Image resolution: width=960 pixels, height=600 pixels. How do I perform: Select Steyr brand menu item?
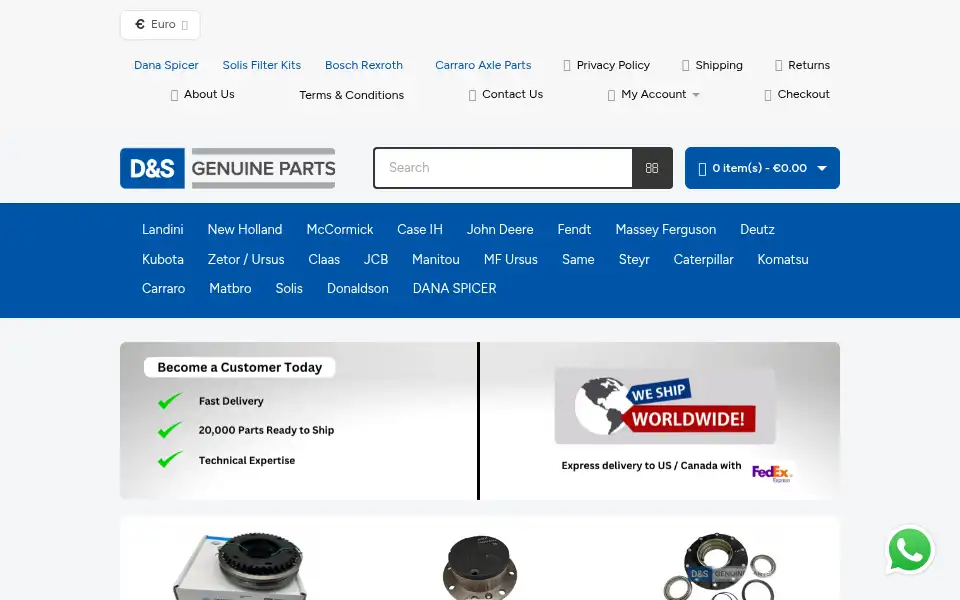point(634,260)
